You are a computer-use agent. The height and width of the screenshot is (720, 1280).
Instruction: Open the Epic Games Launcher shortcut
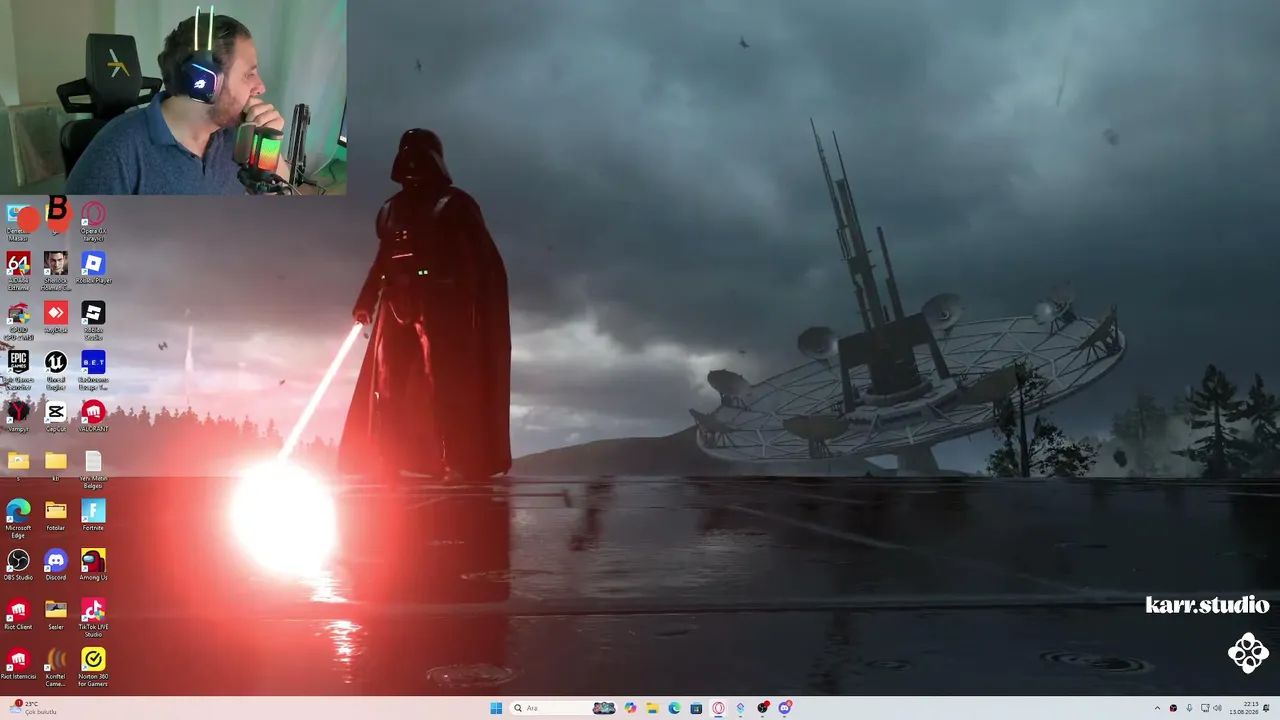tap(18, 369)
